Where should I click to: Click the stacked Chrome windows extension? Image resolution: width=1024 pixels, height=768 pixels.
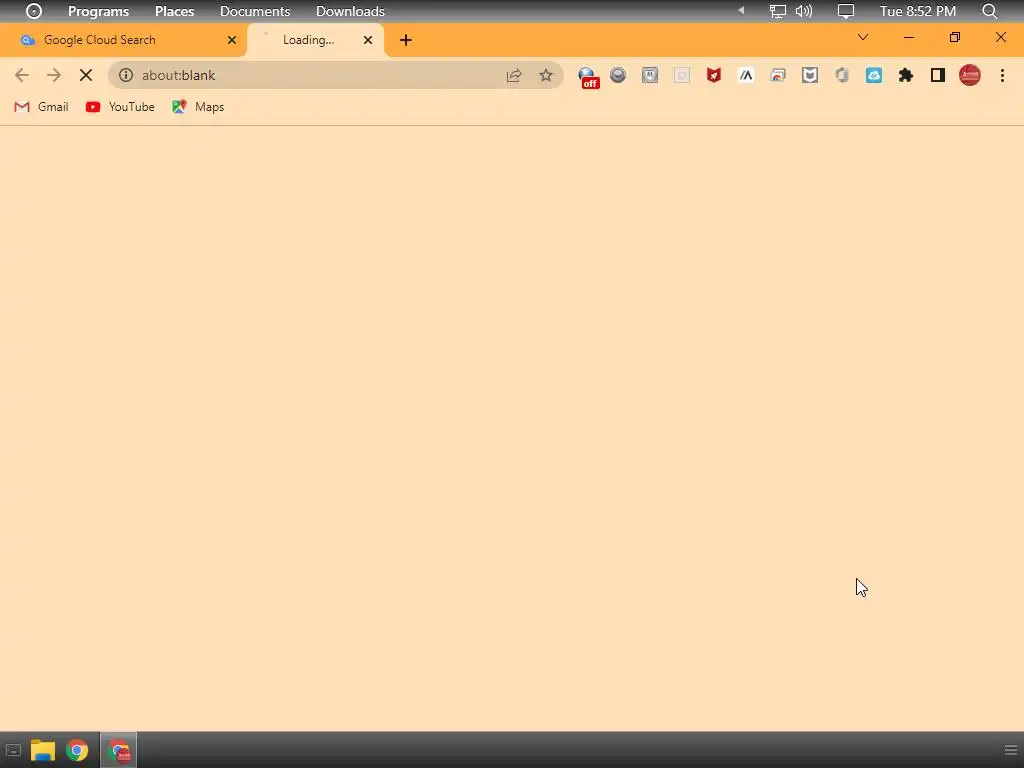click(x=778, y=75)
